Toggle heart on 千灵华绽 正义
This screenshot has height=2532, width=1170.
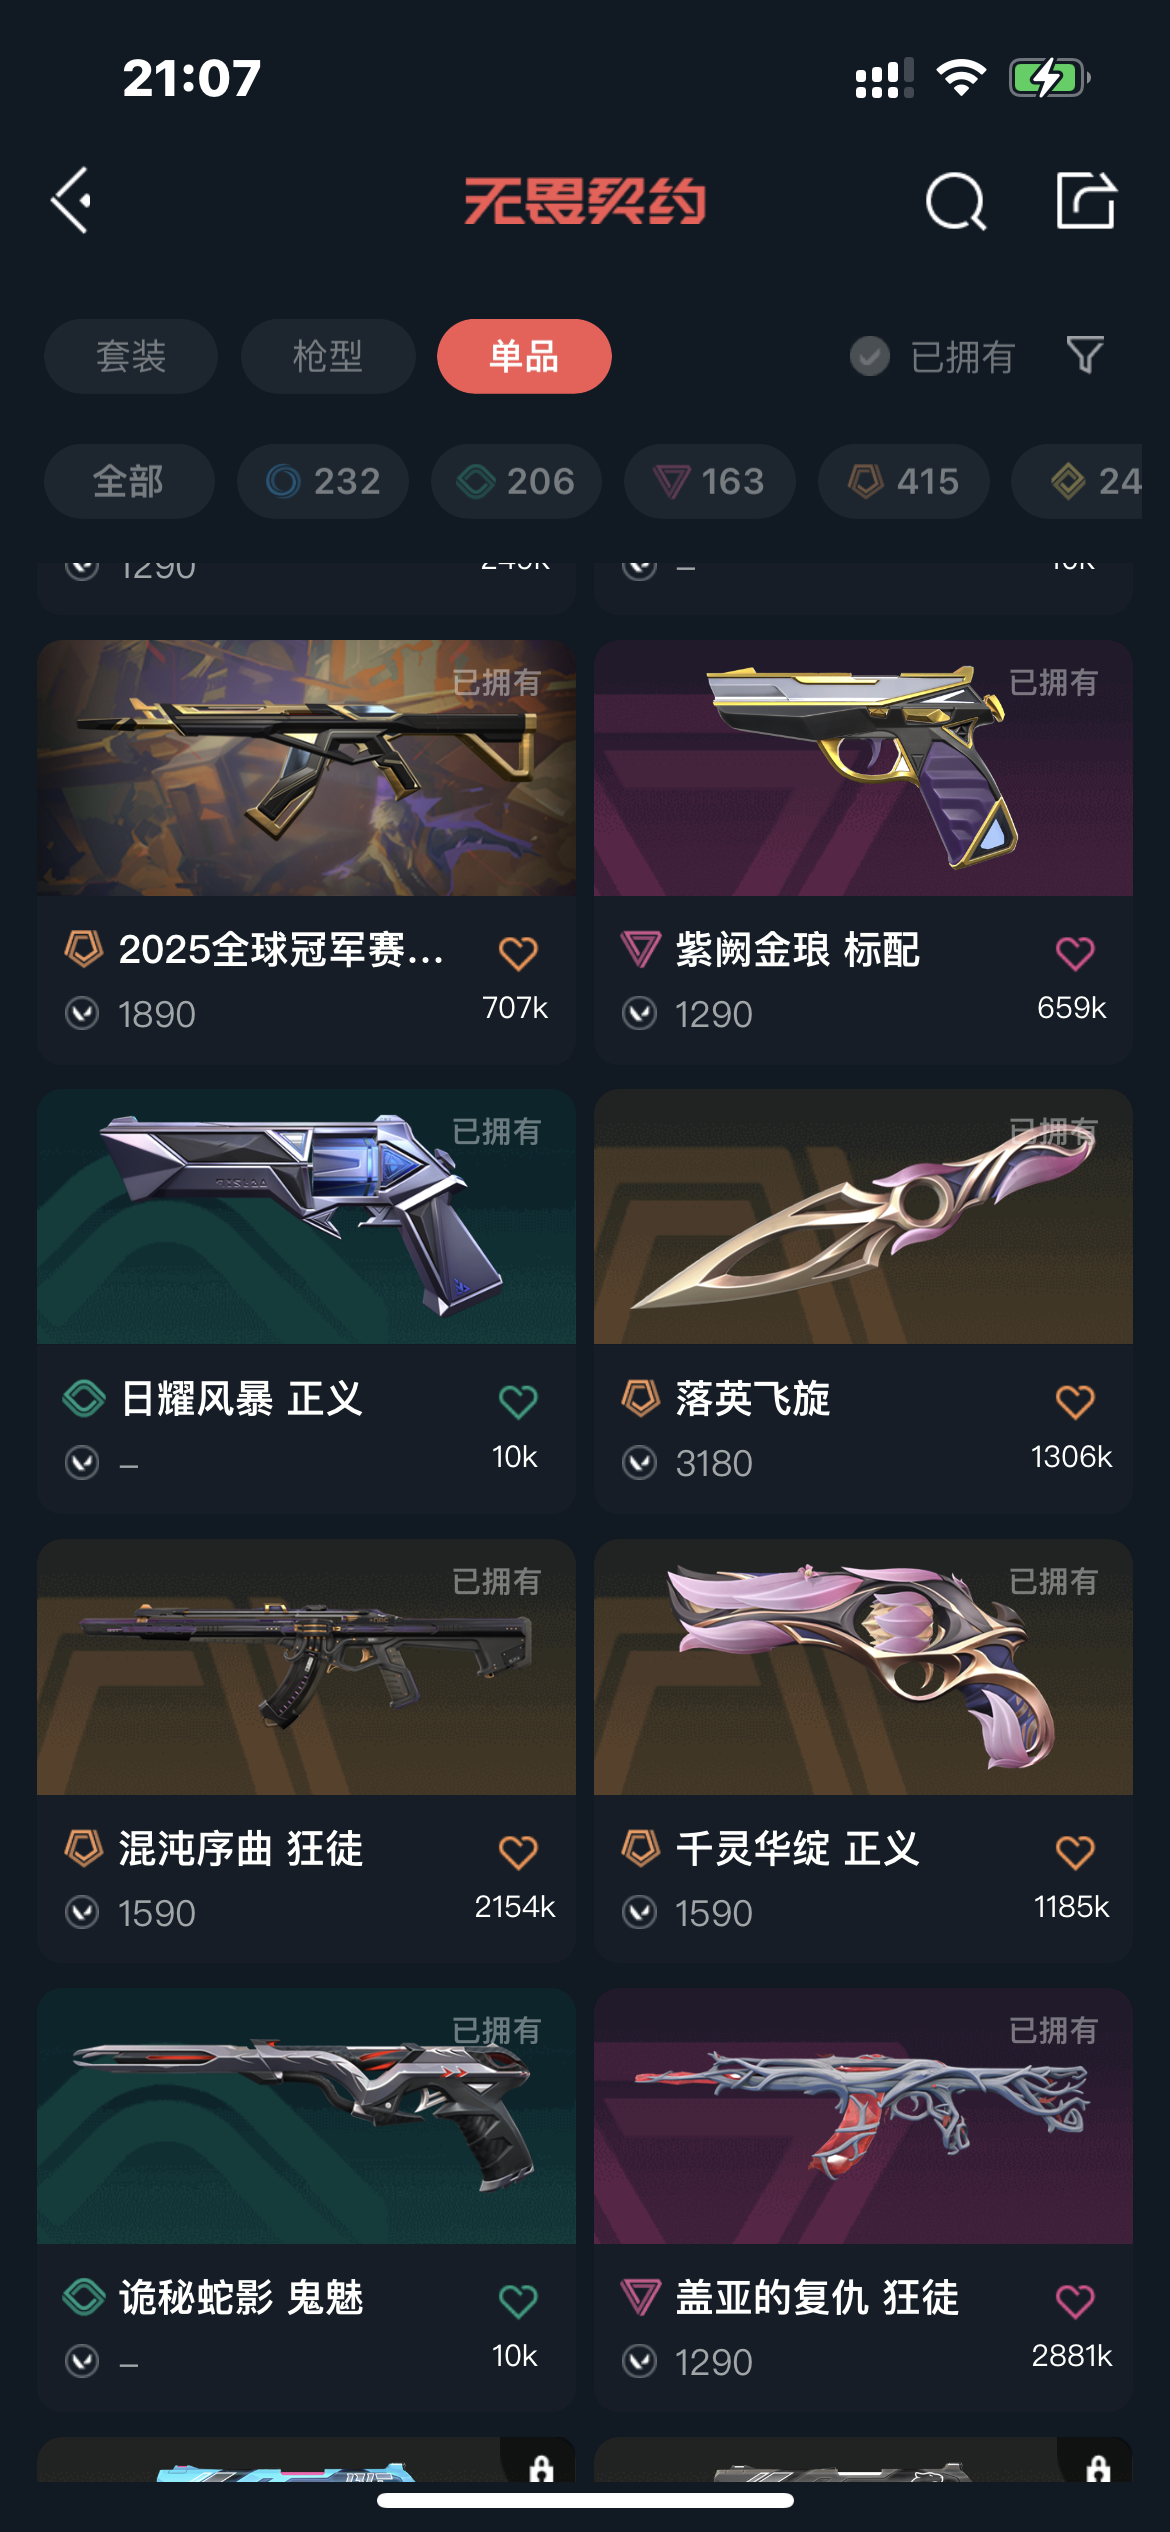(1075, 1852)
